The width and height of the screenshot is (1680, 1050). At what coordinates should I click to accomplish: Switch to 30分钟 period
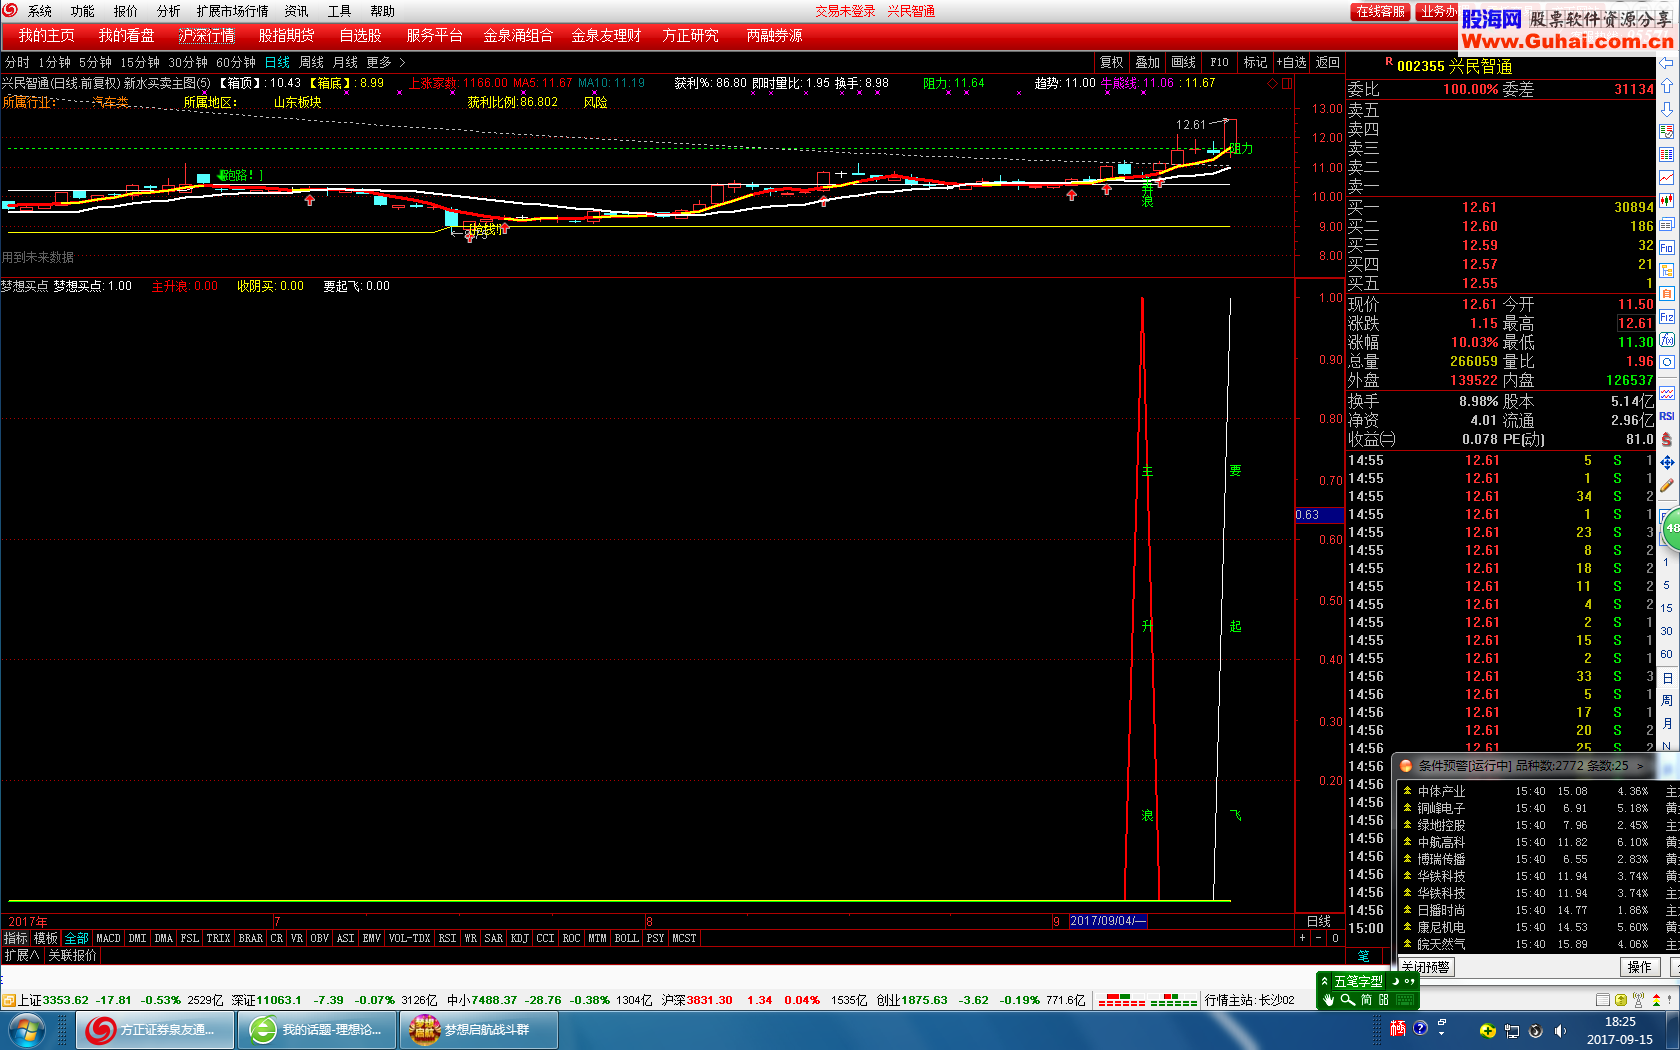(x=187, y=62)
